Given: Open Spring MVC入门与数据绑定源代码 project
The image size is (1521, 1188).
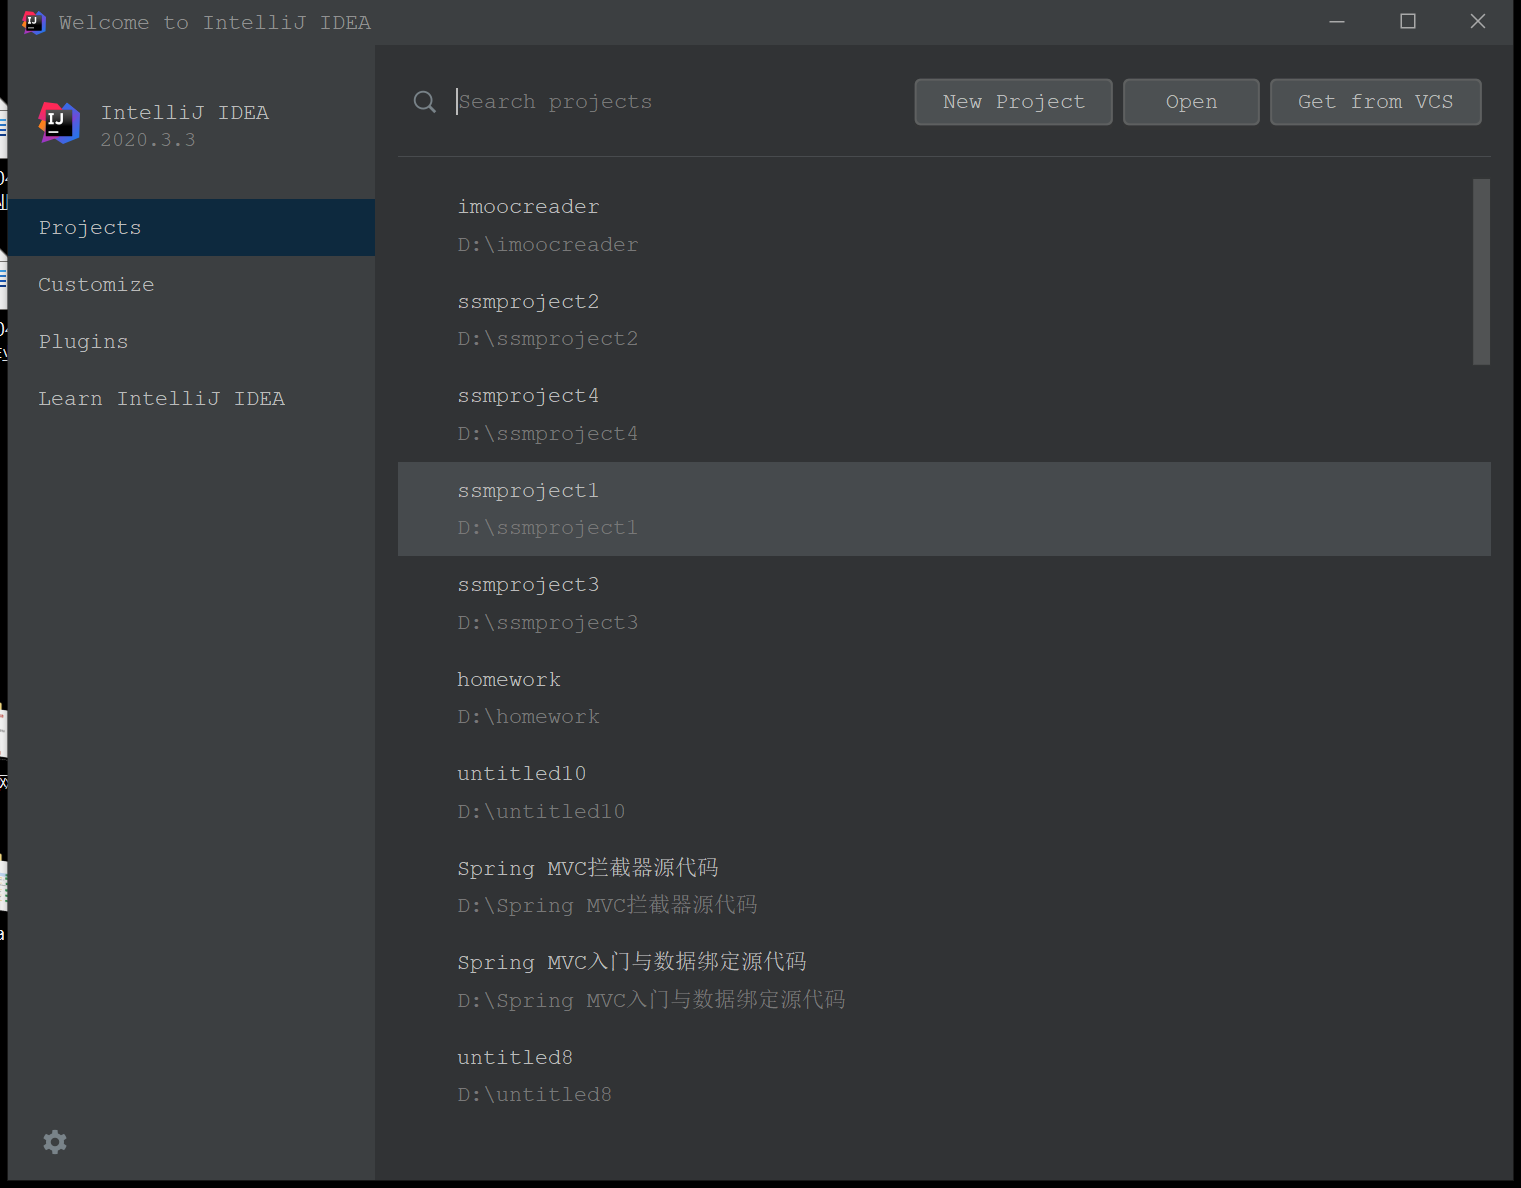Looking at the screenshot, I should 944,981.
